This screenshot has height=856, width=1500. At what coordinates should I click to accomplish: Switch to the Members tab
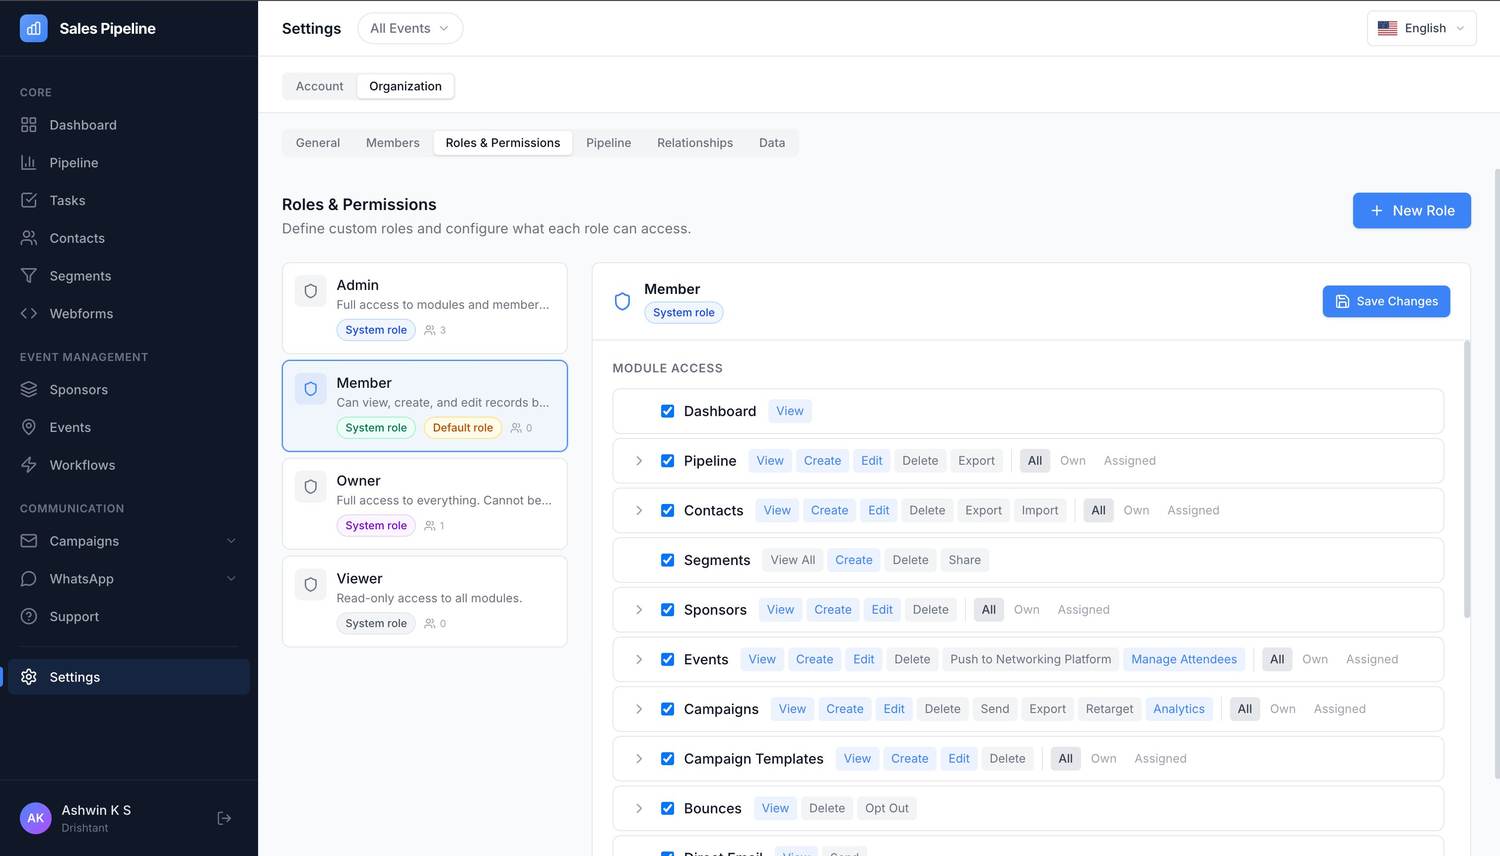point(393,143)
